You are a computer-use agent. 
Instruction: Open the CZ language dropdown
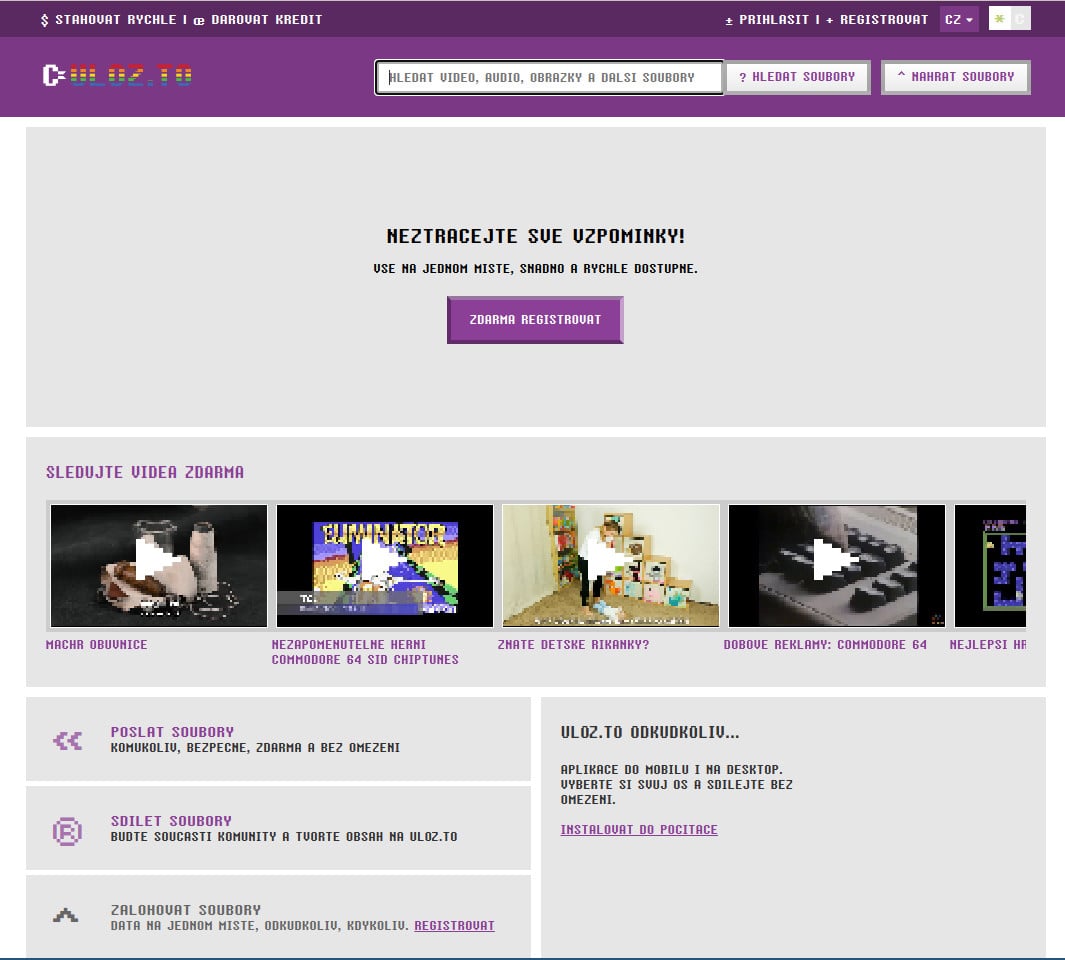tap(958, 19)
